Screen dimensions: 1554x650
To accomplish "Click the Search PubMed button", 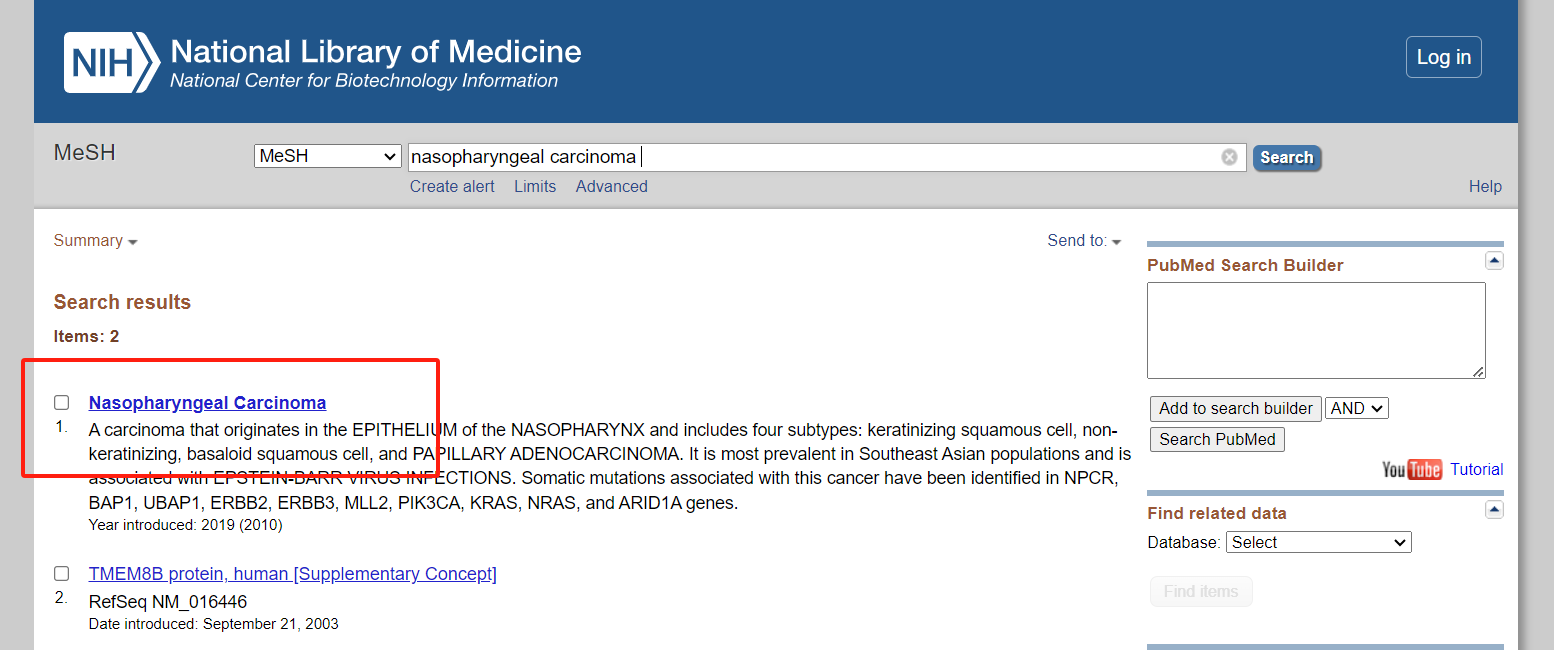I will coord(1217,439).
